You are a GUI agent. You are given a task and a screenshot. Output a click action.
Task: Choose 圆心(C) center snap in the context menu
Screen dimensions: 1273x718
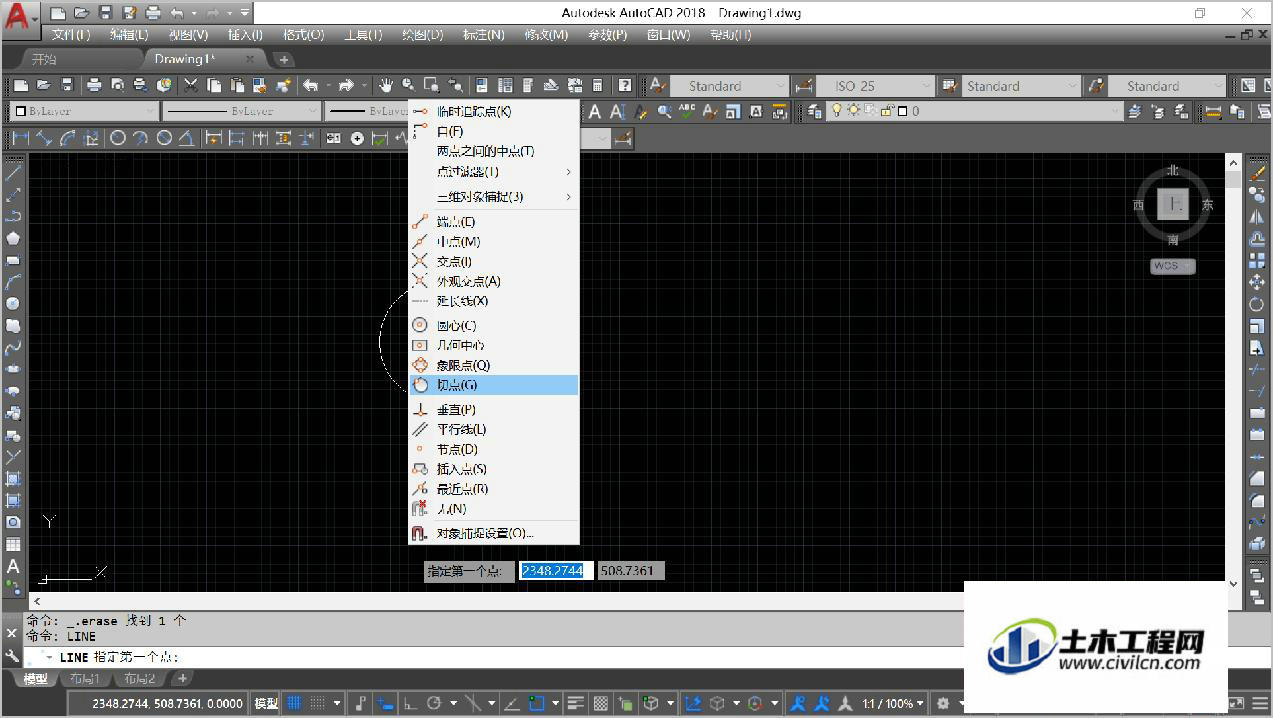tap(494, 326)
